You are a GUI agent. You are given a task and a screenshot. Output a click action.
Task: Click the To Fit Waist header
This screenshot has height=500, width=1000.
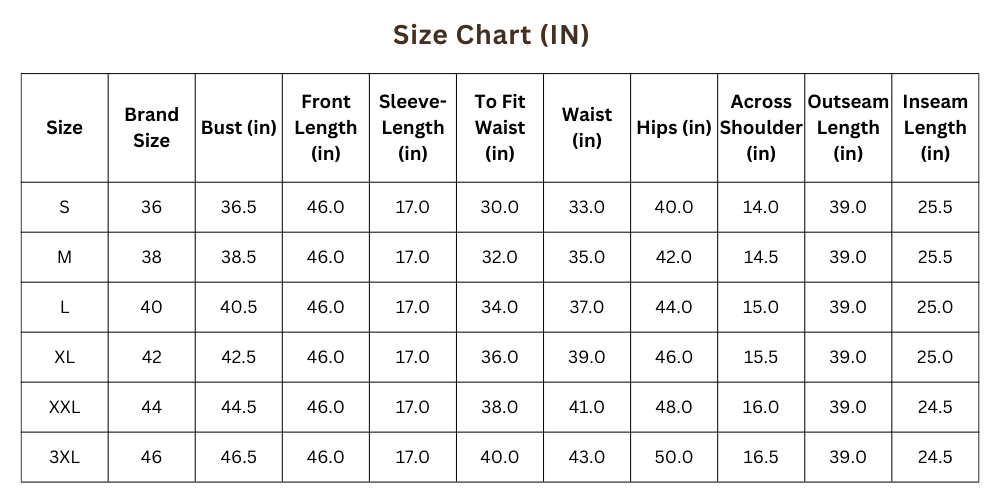tap(499, 128)
